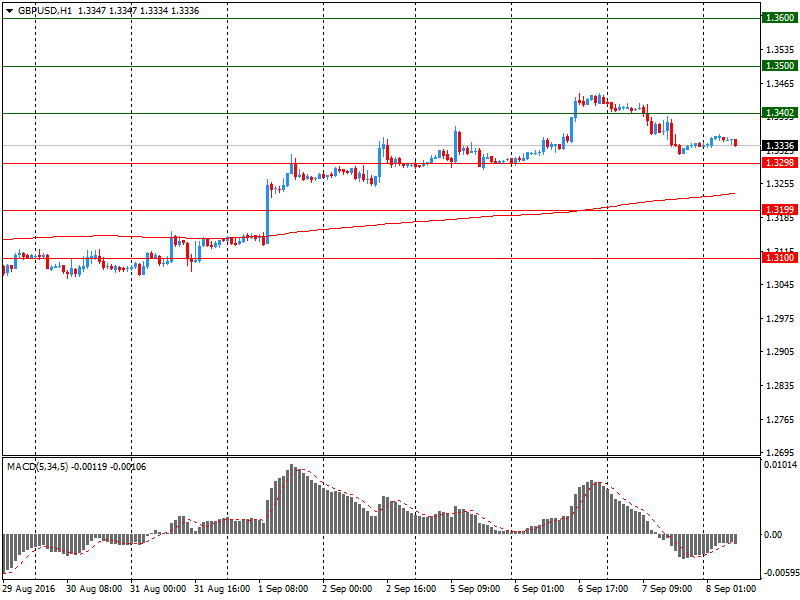Click the 2 Sep 16:00 time label

(x=411, y=589)
